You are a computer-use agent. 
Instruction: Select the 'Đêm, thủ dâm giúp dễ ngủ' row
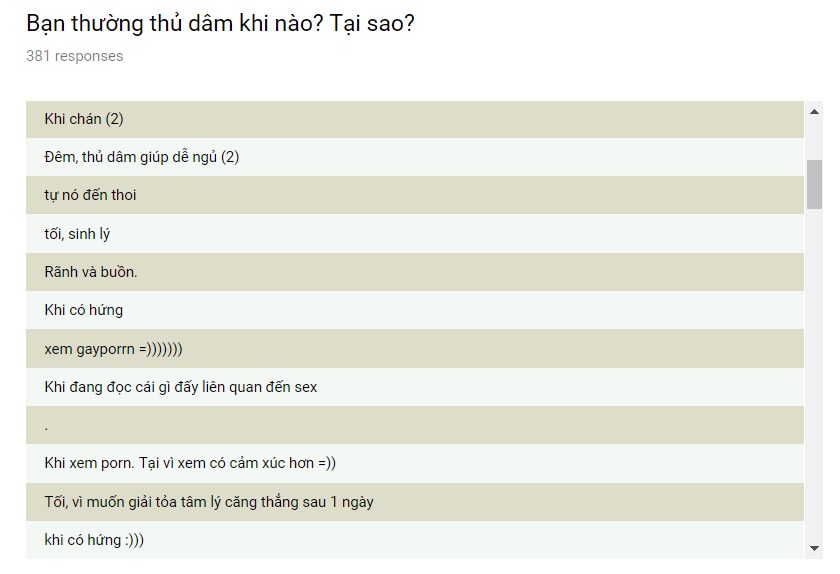415,157
